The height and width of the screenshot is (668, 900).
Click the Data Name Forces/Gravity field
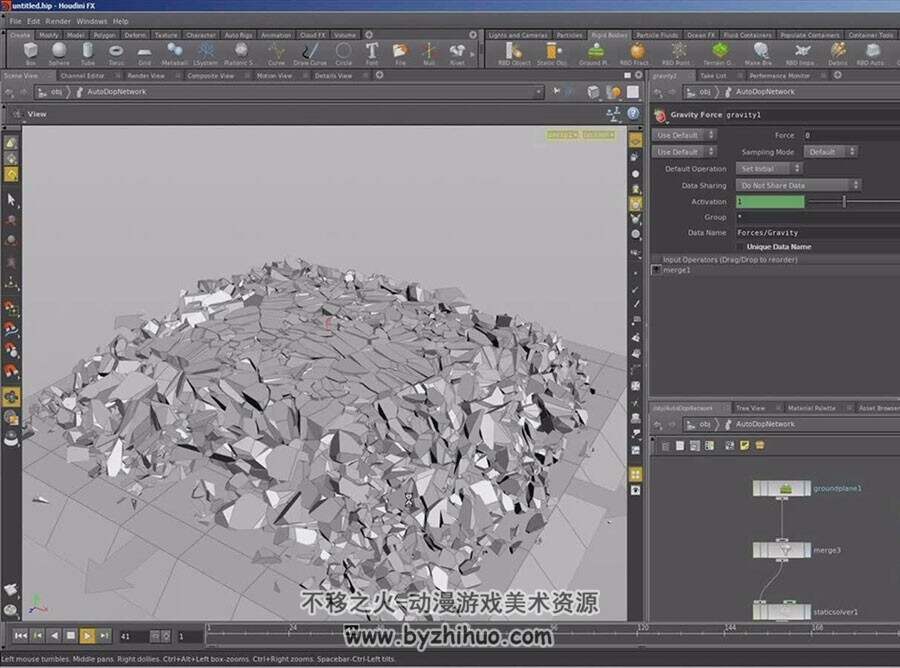coord(818,232)
